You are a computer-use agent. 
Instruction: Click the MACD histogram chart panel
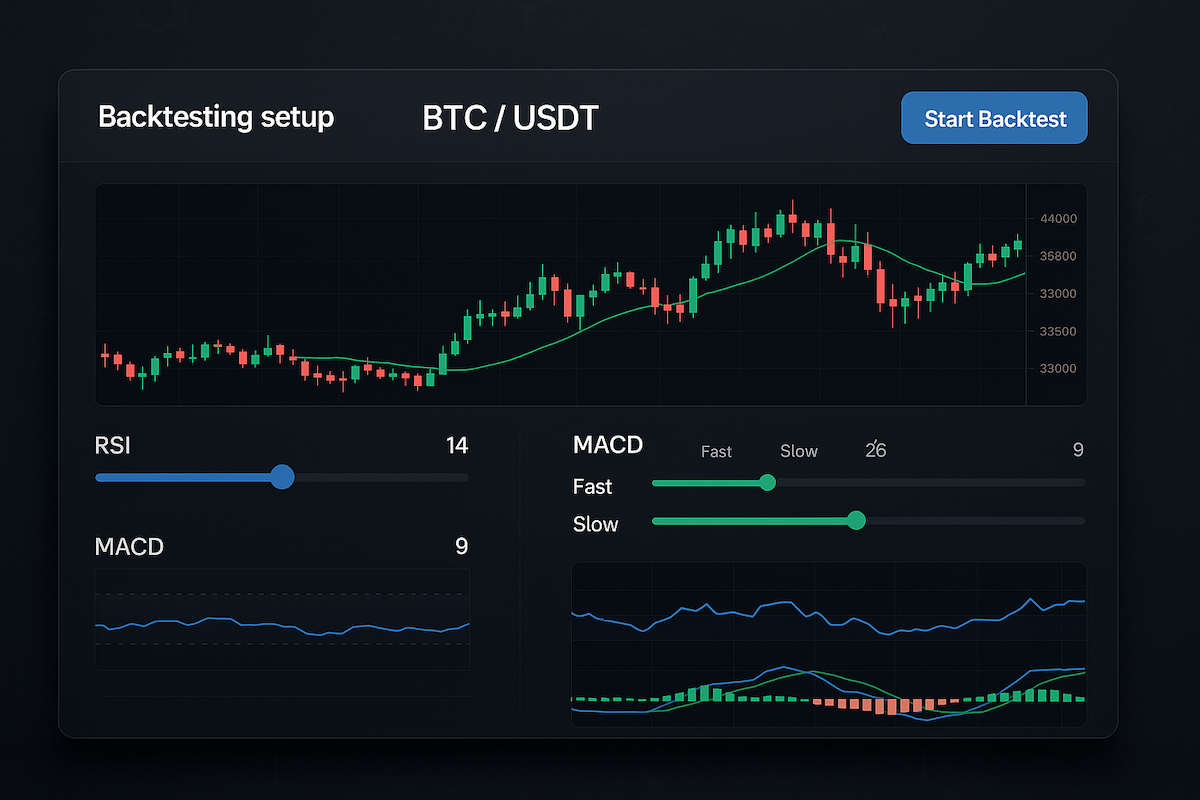tap(829, 644)
